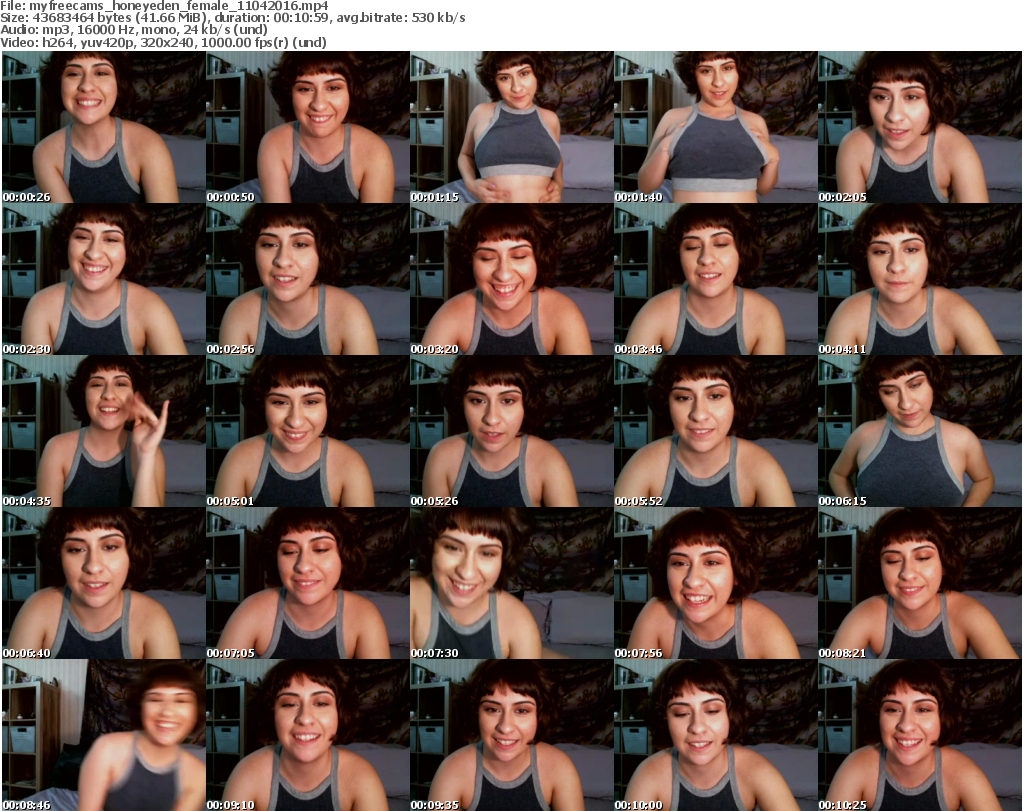The height and width of the screenshot is (811, 1024).
Task: Select the last frame at 00:10:25
Action: point(920,735)
